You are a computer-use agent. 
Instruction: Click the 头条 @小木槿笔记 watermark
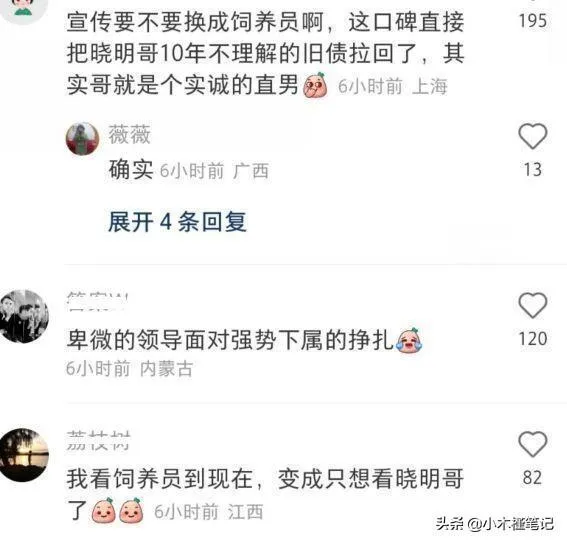[494, 523]
